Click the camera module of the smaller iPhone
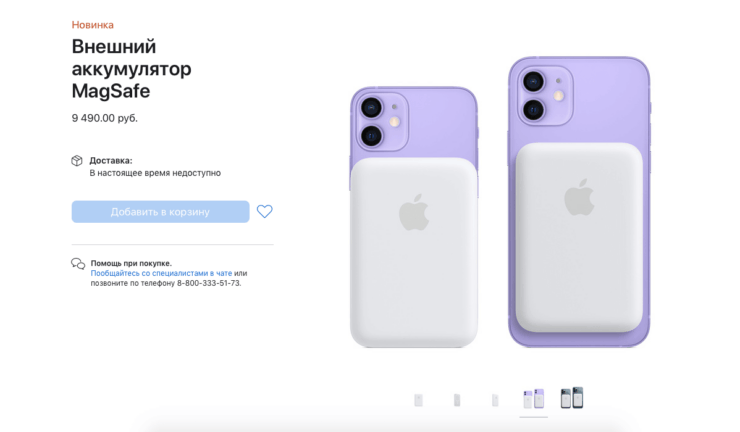This screenshot has height=432, width=740. (381, 121)
